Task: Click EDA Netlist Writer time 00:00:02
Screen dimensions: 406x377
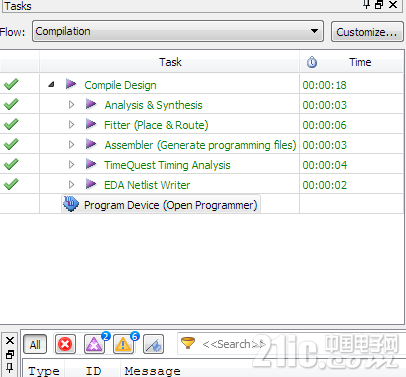Action: point(324,185)
